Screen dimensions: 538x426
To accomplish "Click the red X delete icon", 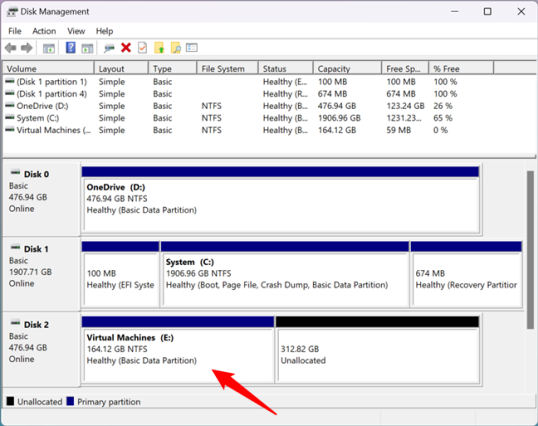I will 126,48.
